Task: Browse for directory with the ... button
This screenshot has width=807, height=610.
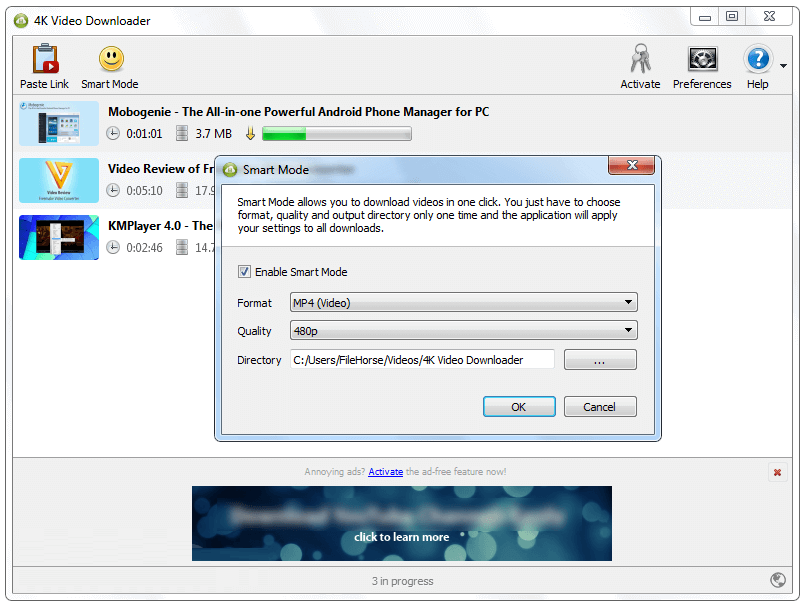Action: pos(600,359)
